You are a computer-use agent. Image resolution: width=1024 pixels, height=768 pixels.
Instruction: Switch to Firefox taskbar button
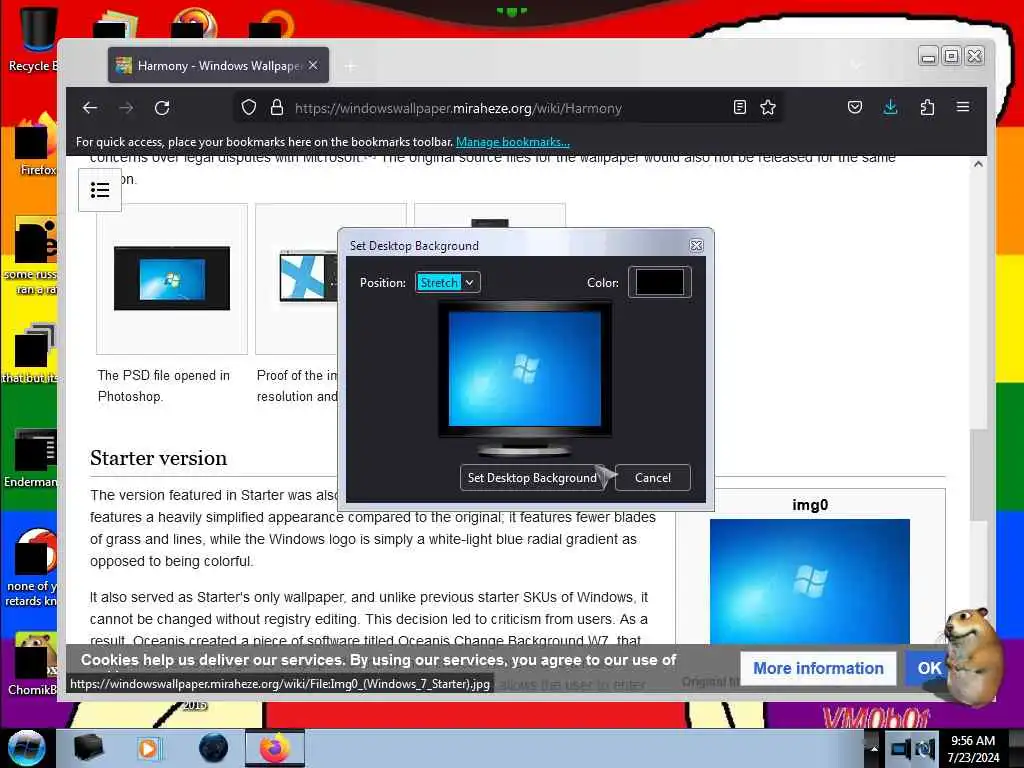pyautogui.click(x=275, y=748)
